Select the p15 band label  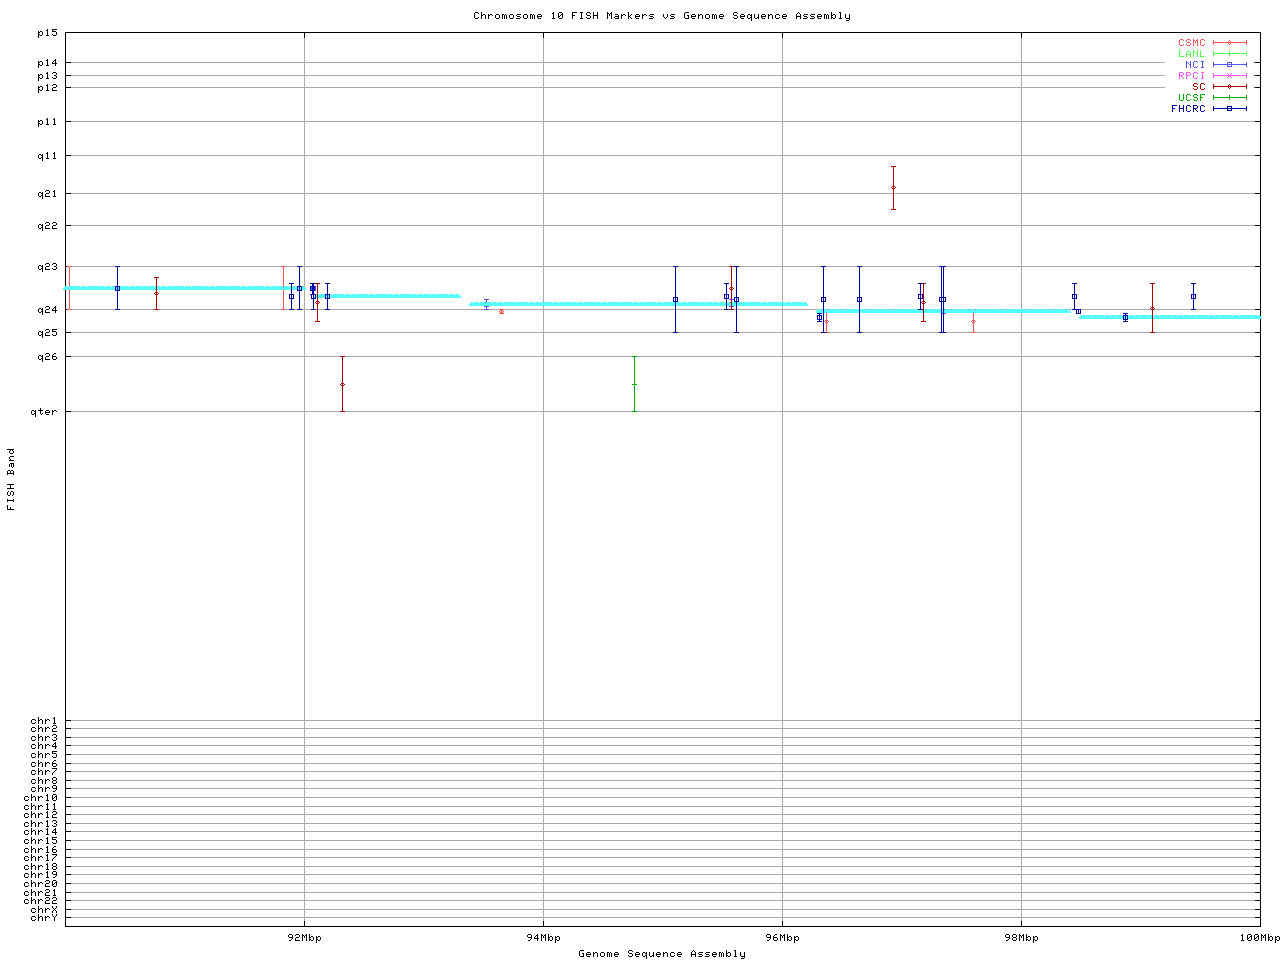(x=47, y=33)
